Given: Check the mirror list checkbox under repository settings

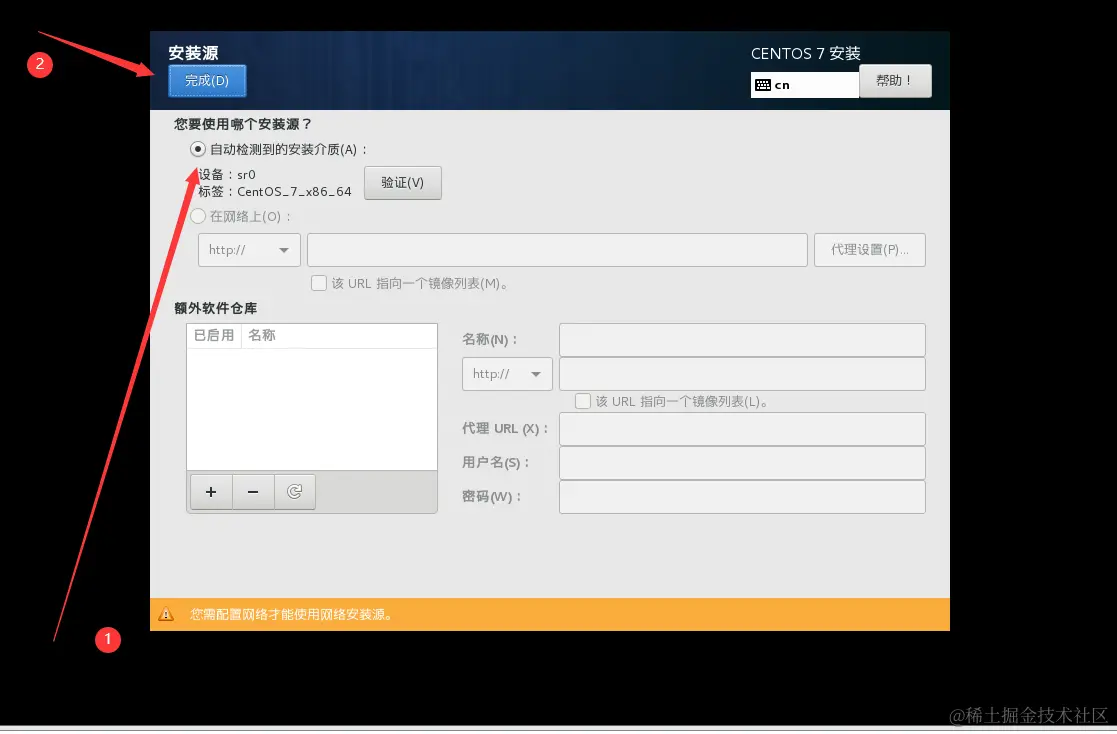Looking at the screenshot, I should pos(583,400).
